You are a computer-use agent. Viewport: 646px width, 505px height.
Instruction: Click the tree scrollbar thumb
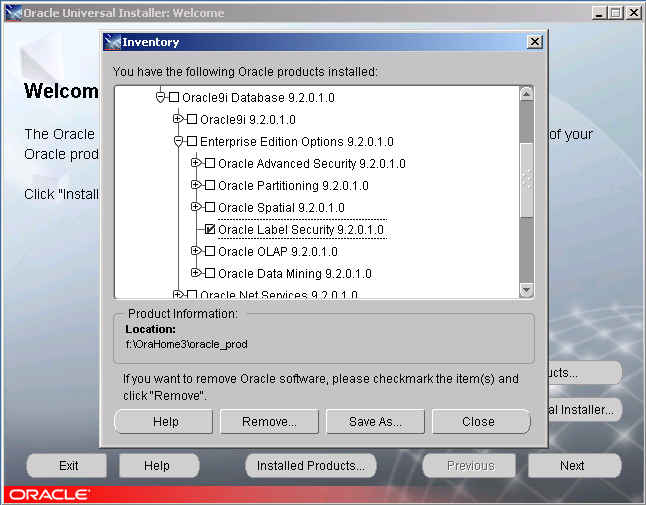tap(527, 180)
